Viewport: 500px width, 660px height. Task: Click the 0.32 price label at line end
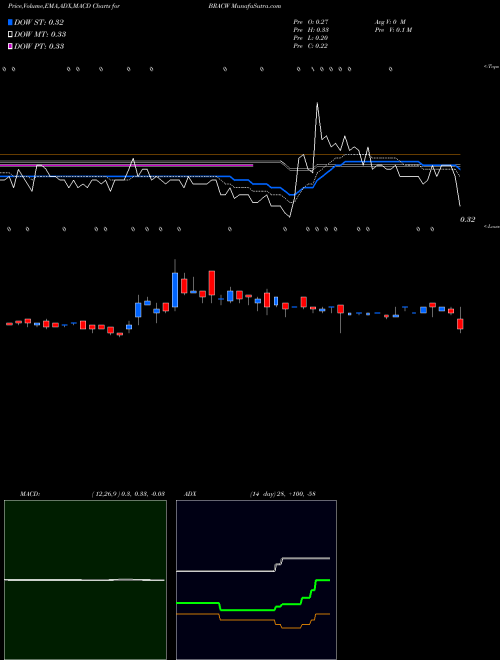coord(468,219)
